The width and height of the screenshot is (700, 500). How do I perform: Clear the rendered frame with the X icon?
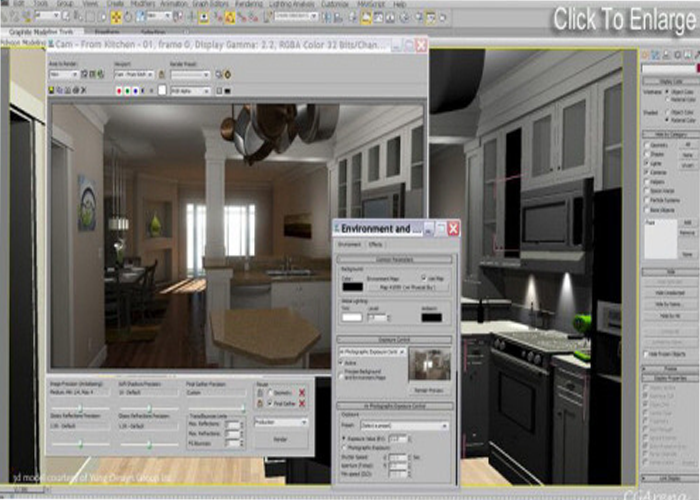(83, 91)
